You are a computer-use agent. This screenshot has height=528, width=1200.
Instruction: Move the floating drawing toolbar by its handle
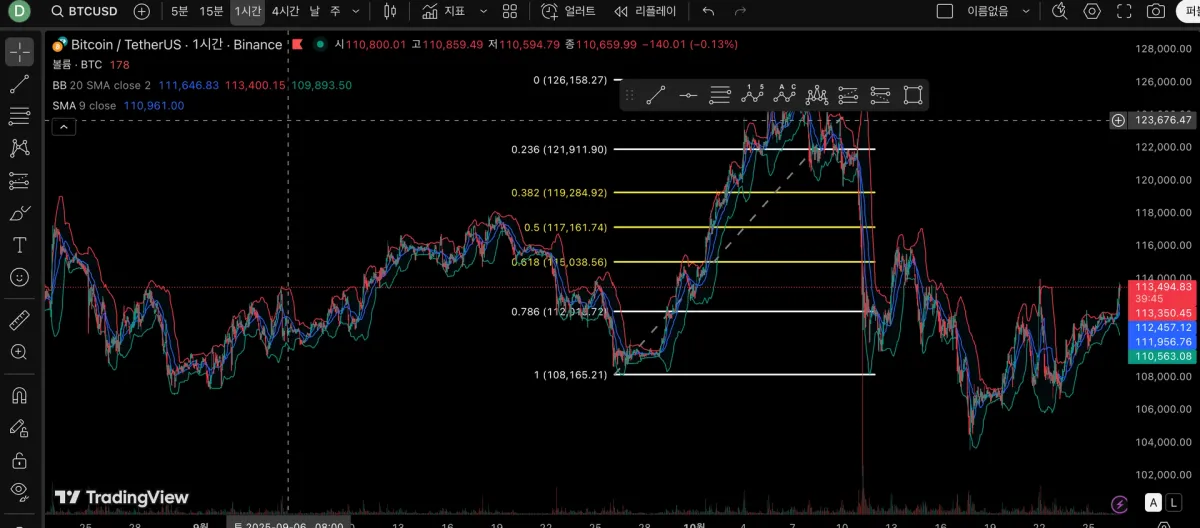click(x=630, y=96)
